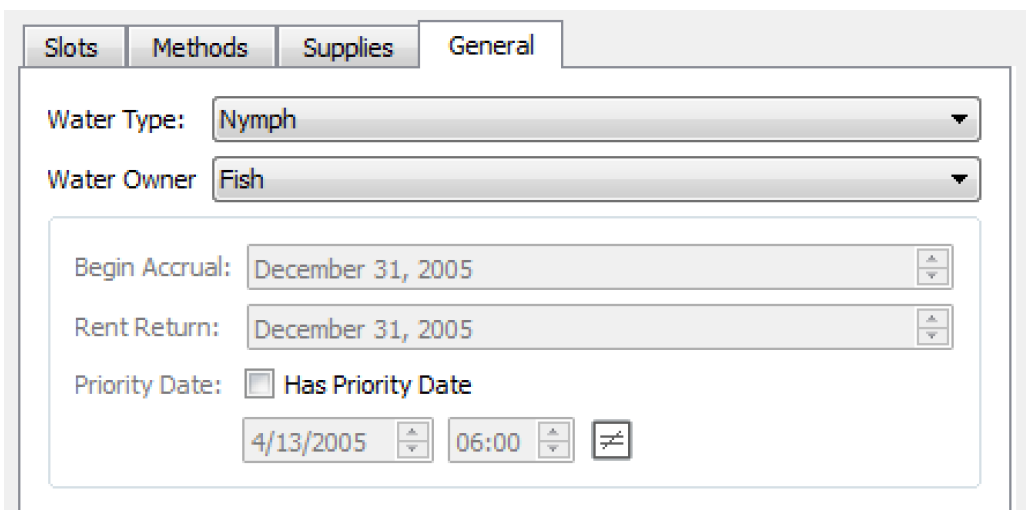Increment the 4/13/2005 priority date spinner
The width and height of the screenshot is (1030, 518).
(413, 433)
